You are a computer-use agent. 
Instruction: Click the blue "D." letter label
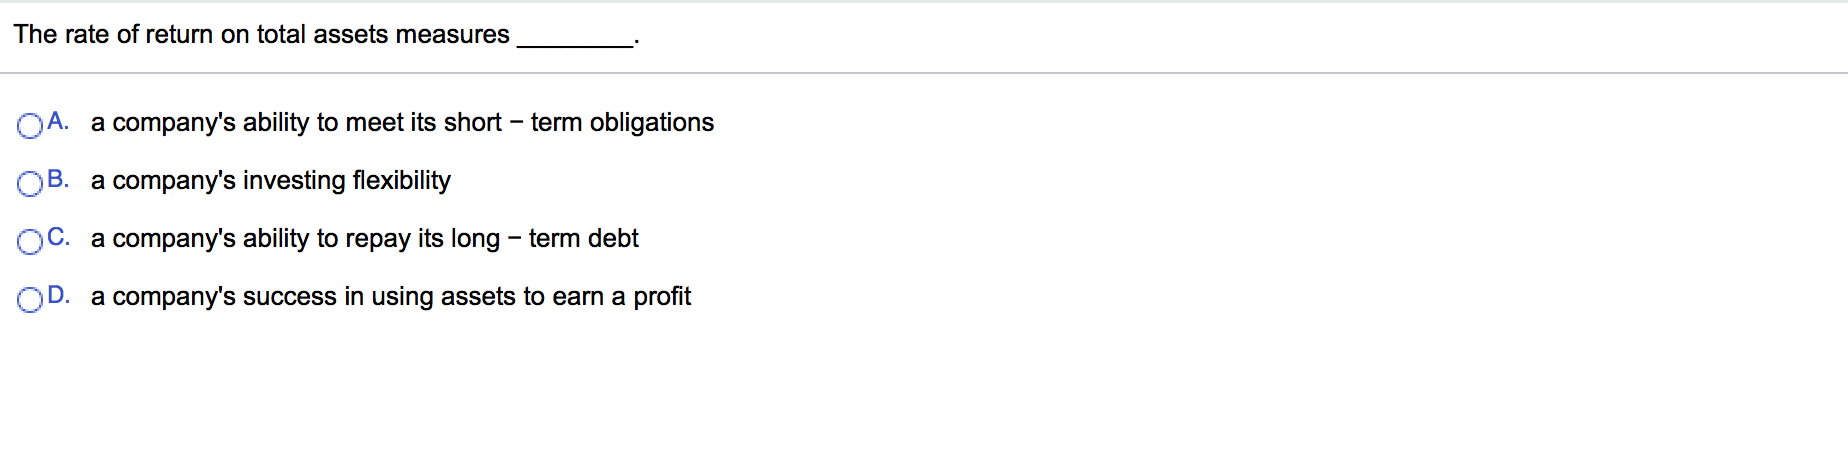tap(58, 295)
